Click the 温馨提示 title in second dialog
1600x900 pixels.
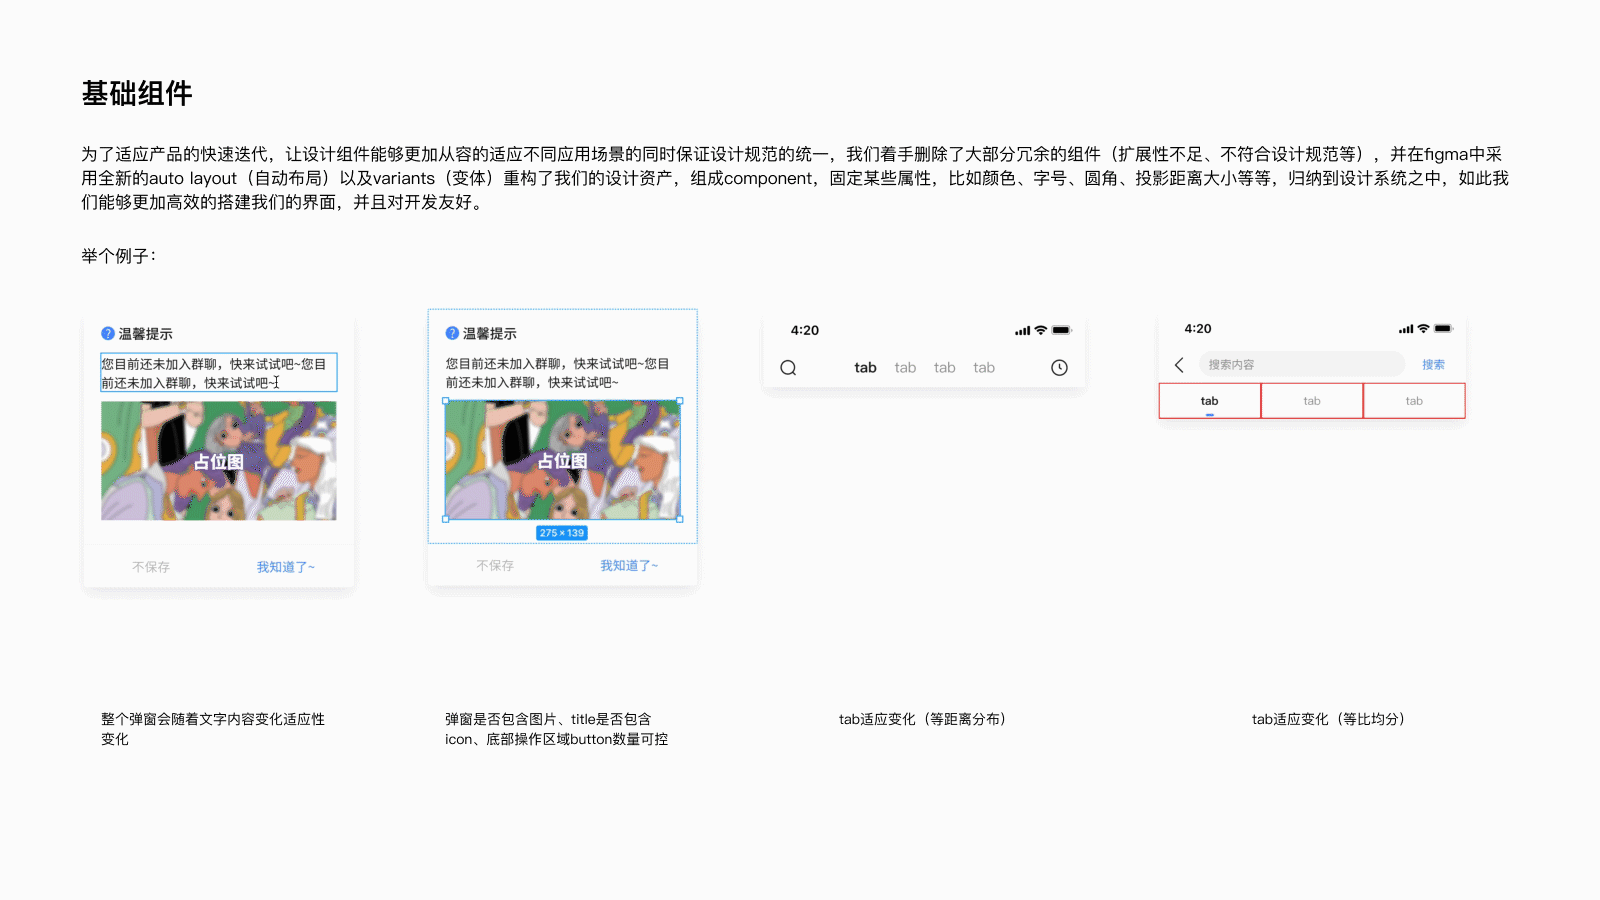click(490, 333)
